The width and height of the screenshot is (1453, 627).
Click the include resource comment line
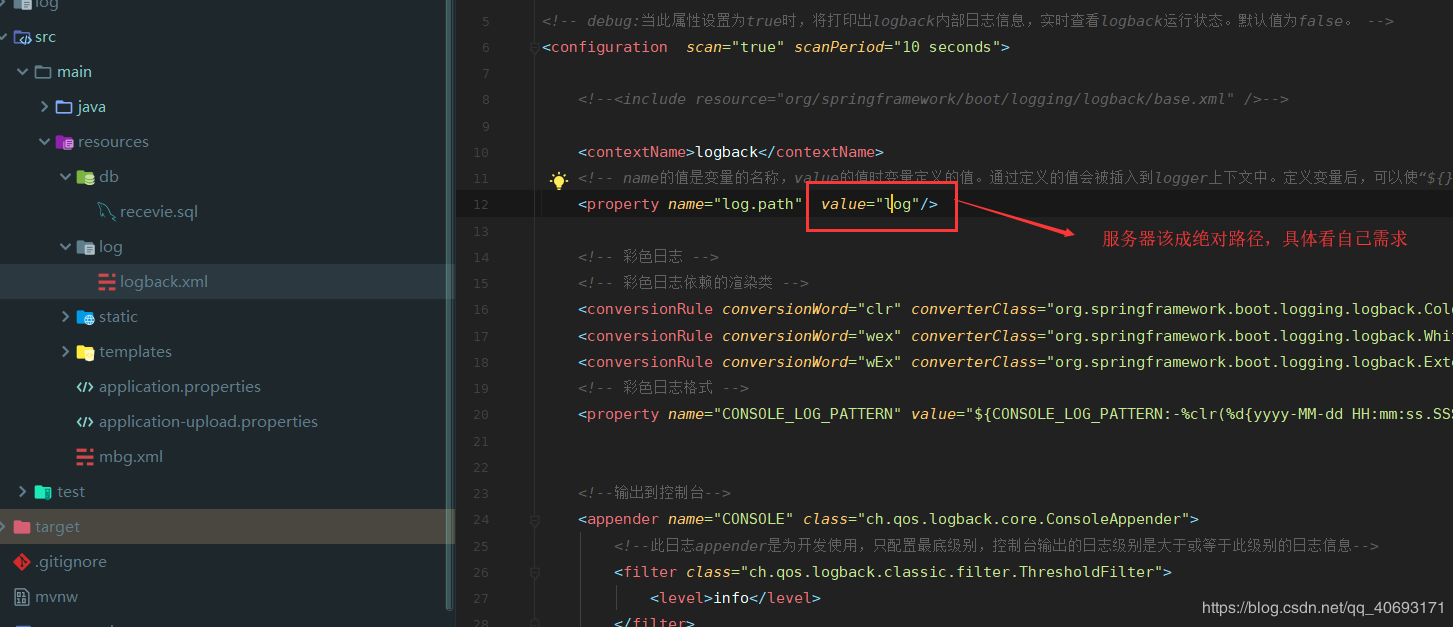click(x=933, y=99)
